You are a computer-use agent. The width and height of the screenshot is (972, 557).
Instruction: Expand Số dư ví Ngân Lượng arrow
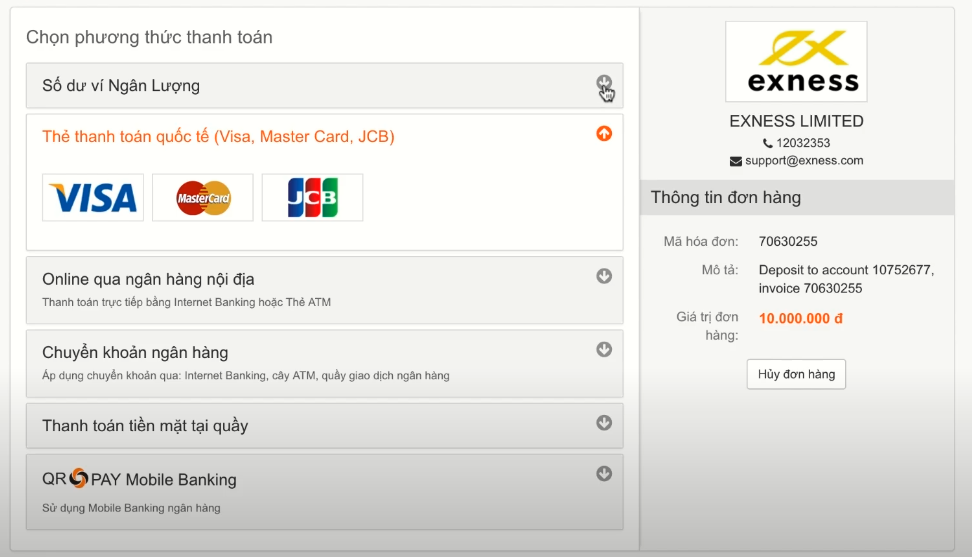coord(604,82)
